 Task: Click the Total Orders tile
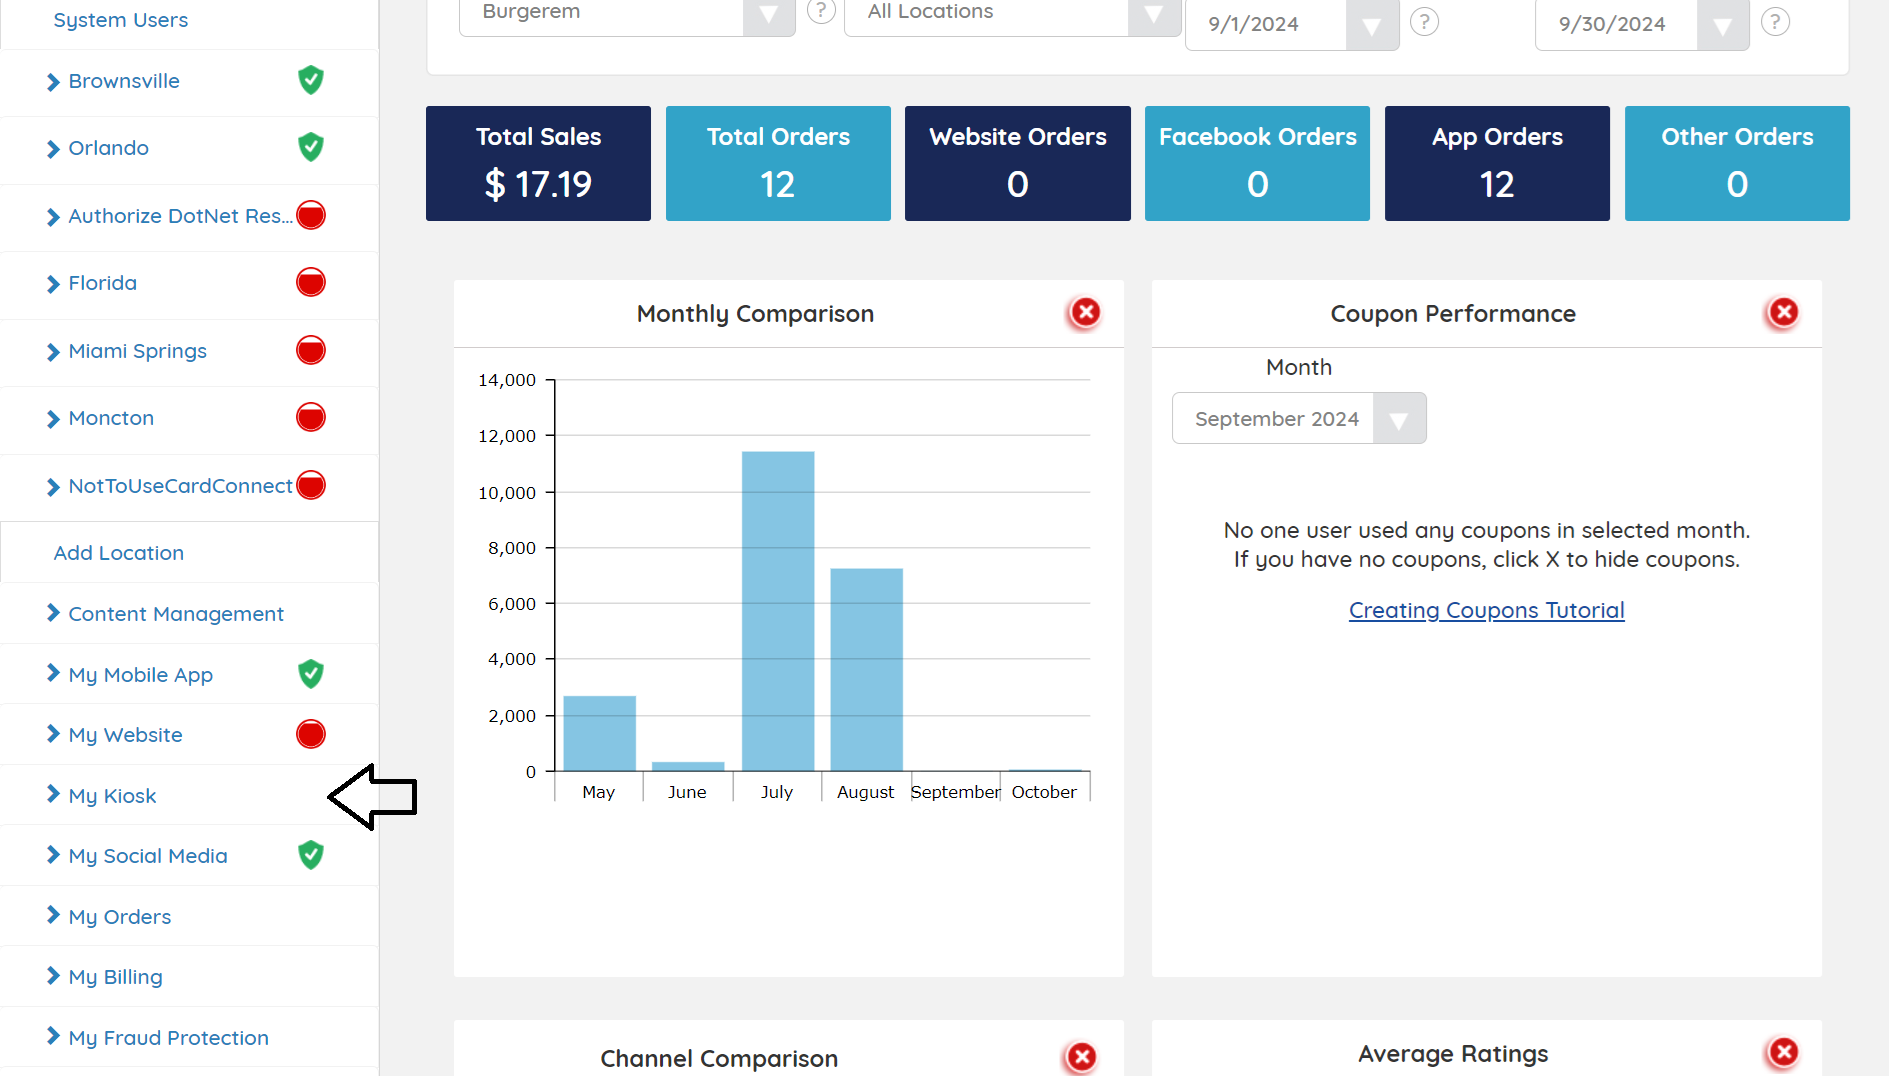(x=778, y=163)
